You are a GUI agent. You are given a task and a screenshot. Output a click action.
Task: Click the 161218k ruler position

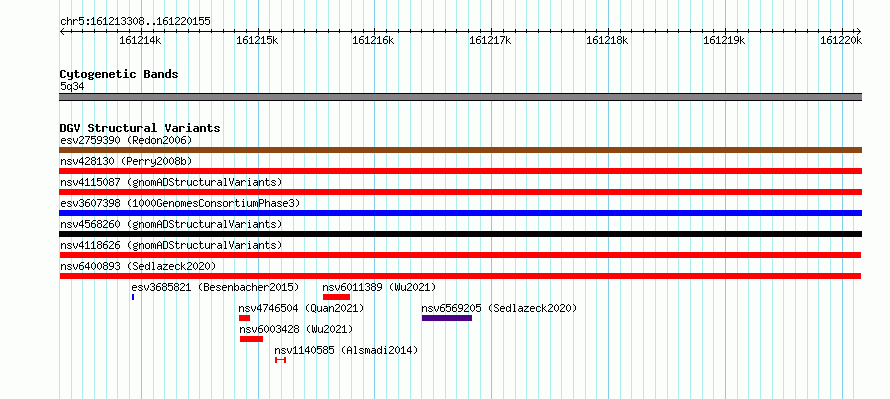point(607,41)
